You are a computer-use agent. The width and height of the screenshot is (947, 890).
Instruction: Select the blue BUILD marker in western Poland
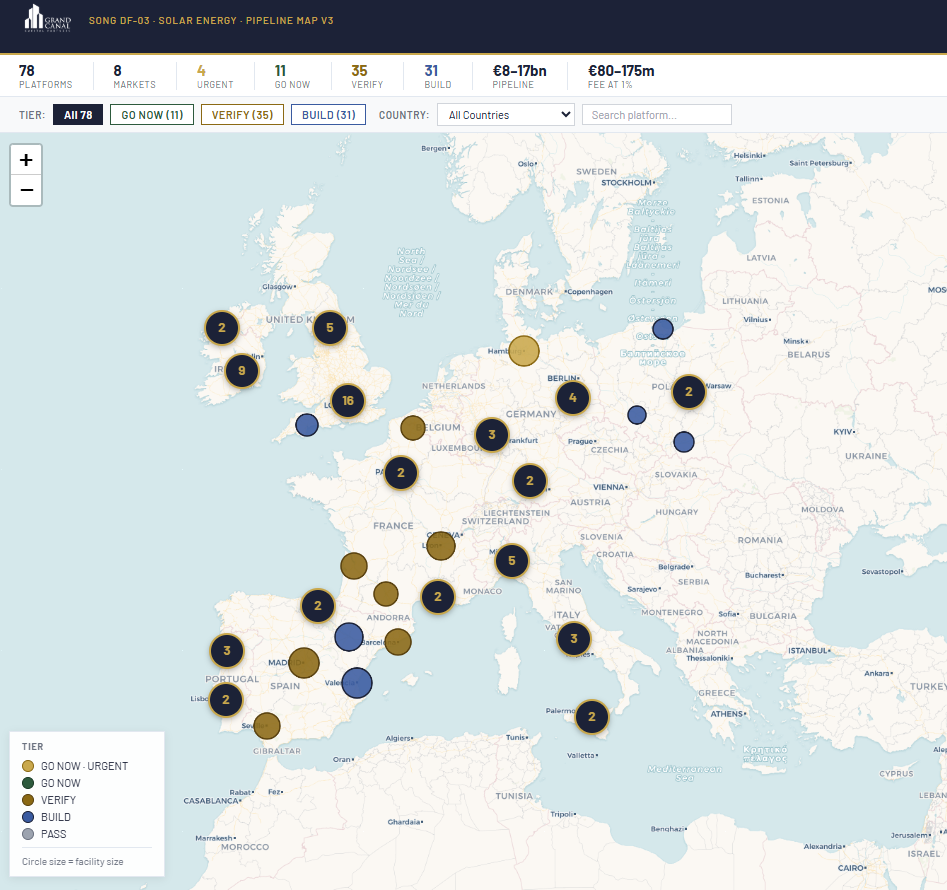pos(637,415)
